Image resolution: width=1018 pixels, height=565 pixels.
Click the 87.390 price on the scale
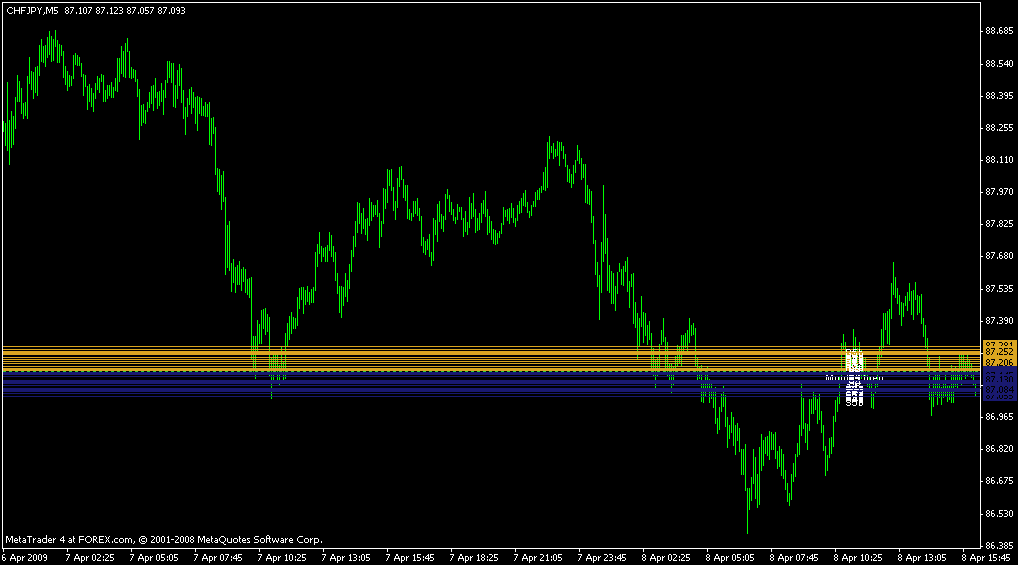[999, 320]
